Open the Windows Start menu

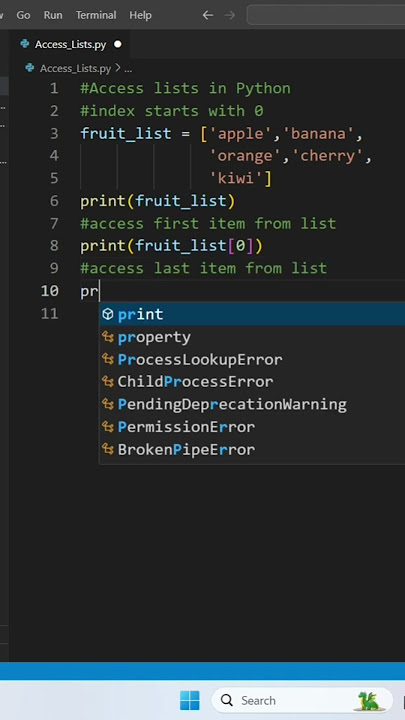tap(190, 700)
